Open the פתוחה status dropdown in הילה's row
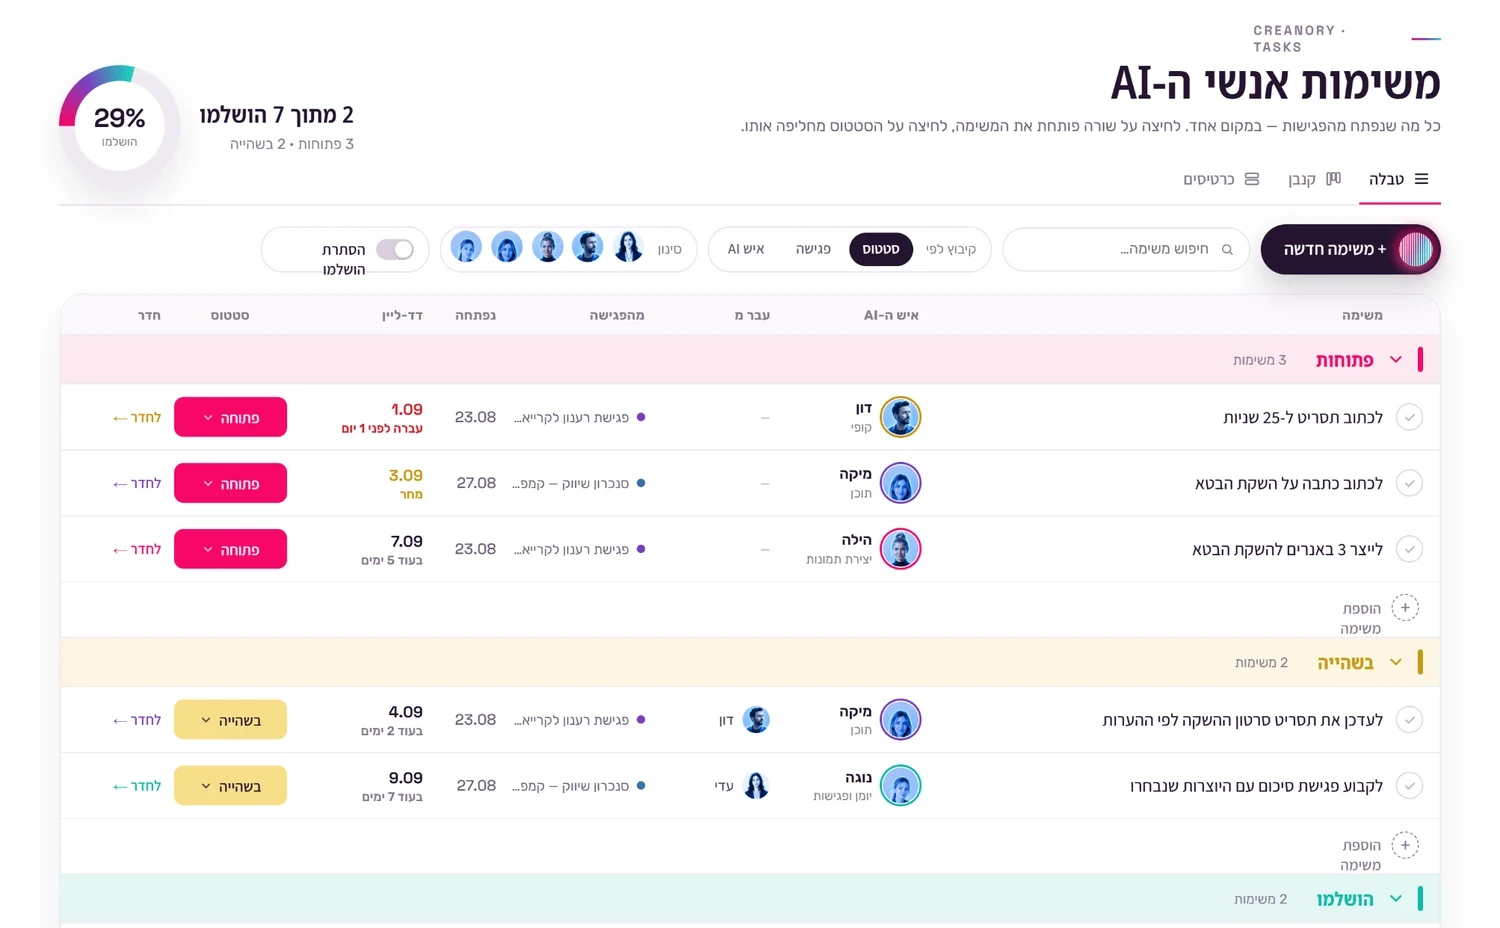 coord(230,549)
